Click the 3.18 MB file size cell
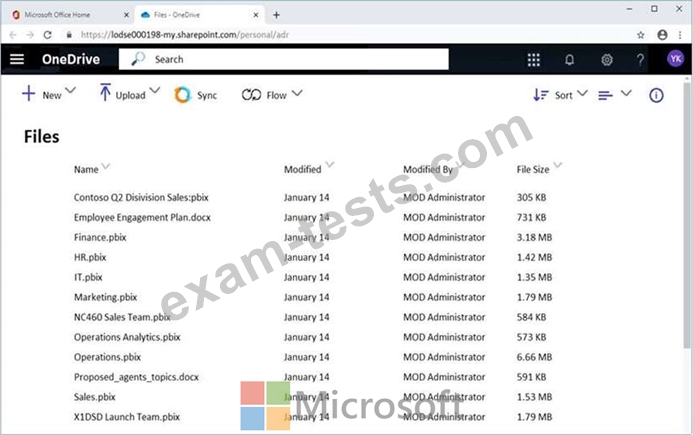Image resolution: width=693 pixels, height=435 pixels. point(534,237)
